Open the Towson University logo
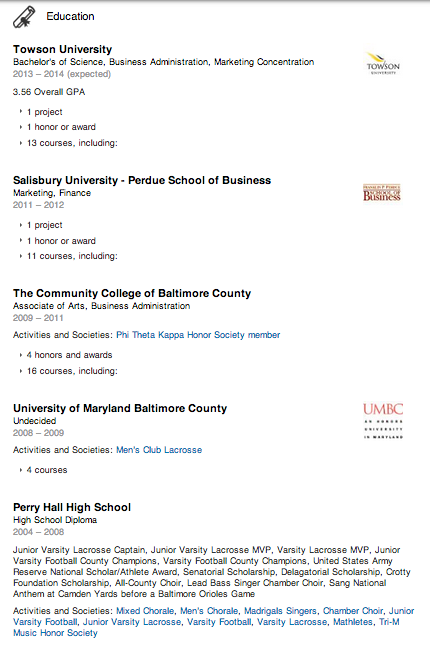This screenshot has width=430, height=648. 383,64
